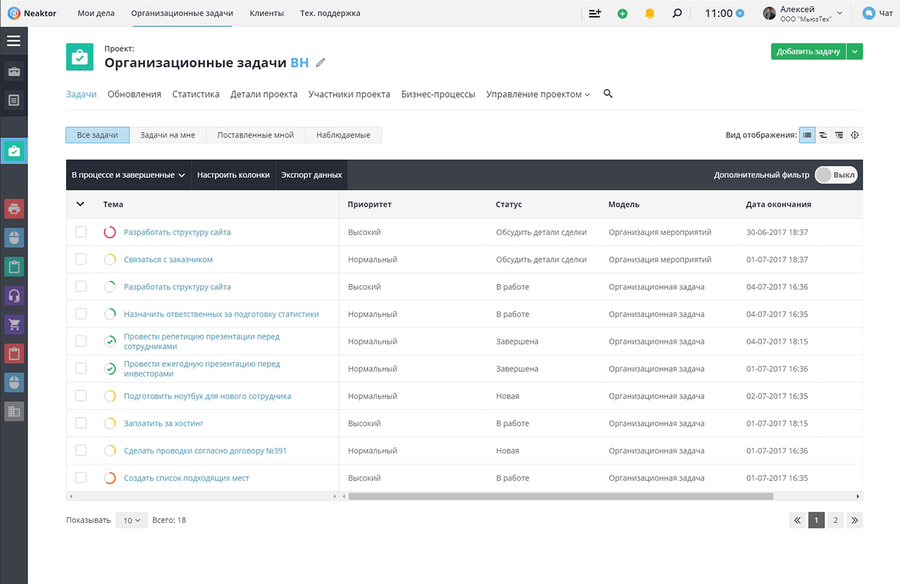
Task: Click the yellow notification bell icon
Action: point(650,13)
